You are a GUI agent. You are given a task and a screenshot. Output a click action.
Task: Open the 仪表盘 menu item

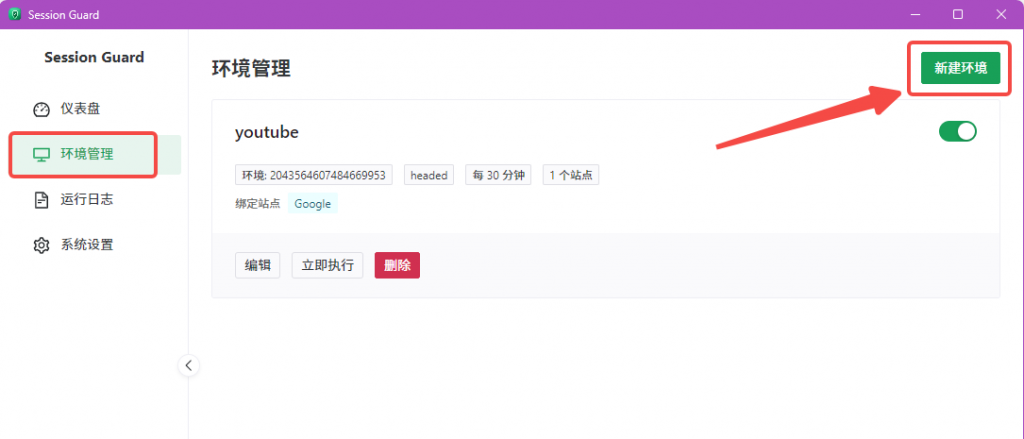[80, 109]
